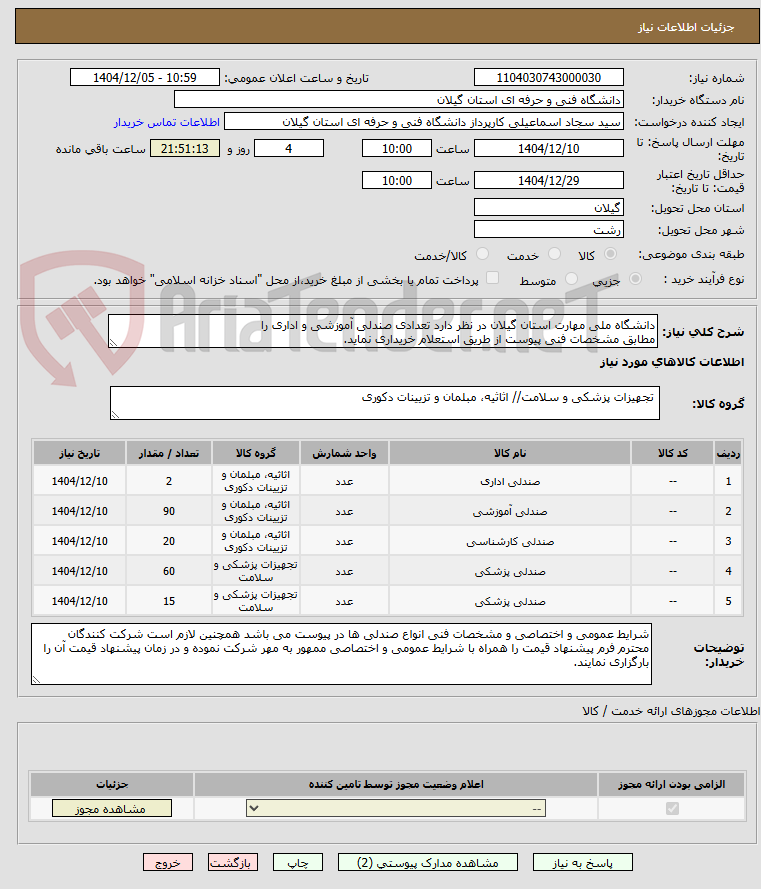
Task: Click the کد کالا column header
Action: 673,454
